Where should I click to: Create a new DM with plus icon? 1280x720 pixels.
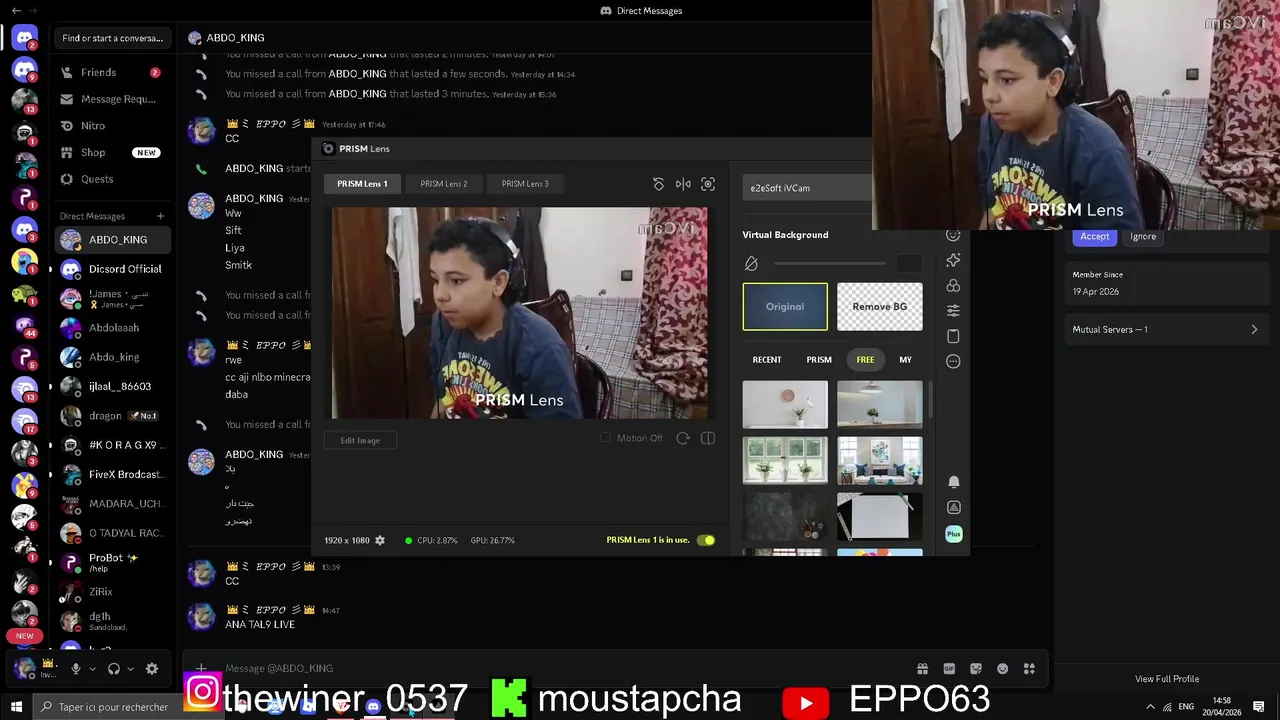(x=160, y=216)
